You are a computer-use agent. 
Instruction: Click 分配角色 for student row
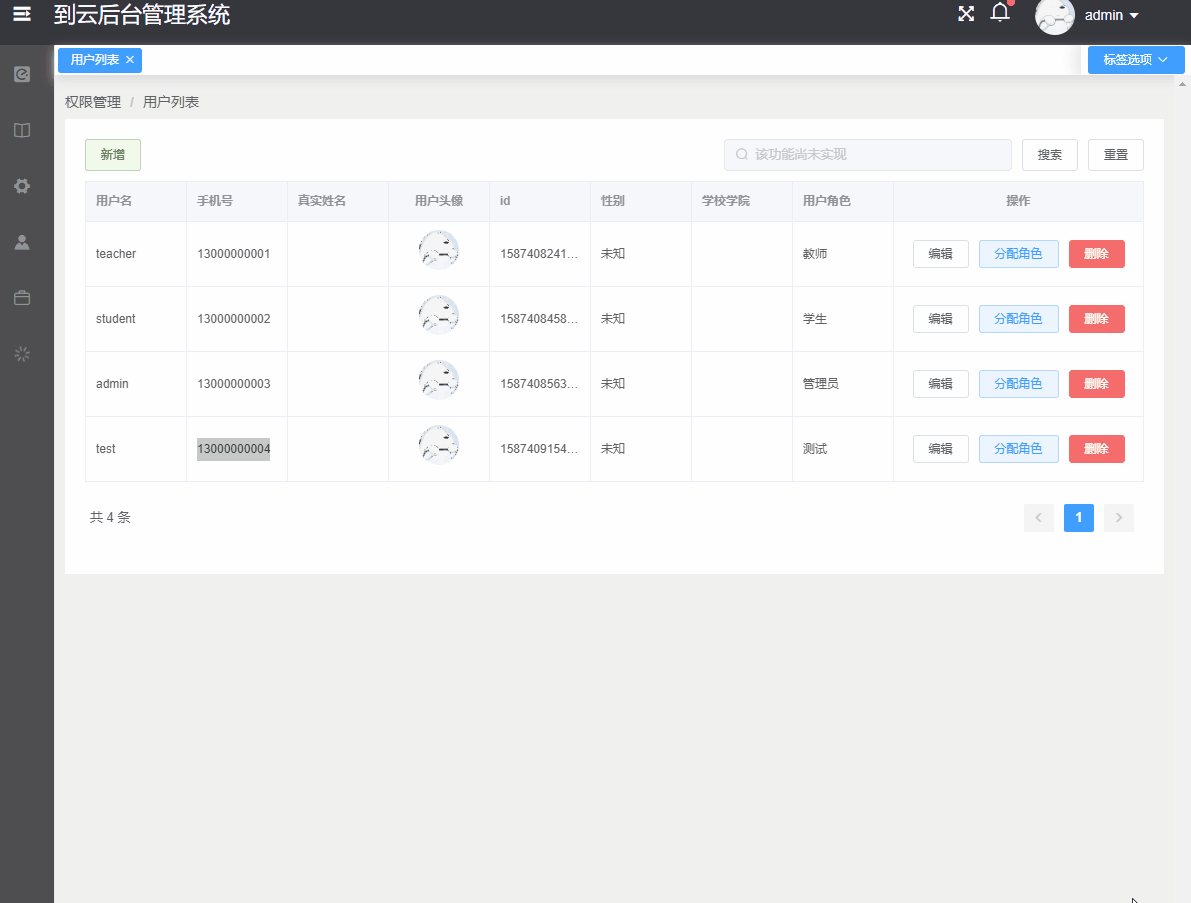(x=1019, y=319)
